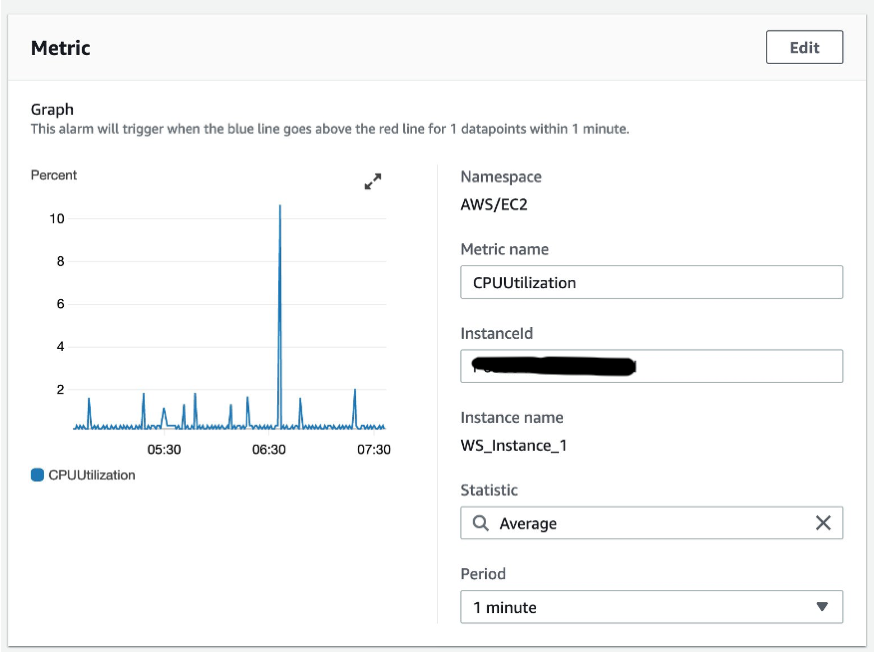Viewport: 874px width, 652px height.
Task: Click the CPUUtilization blue legend swatch
Action: coord(37,475)
